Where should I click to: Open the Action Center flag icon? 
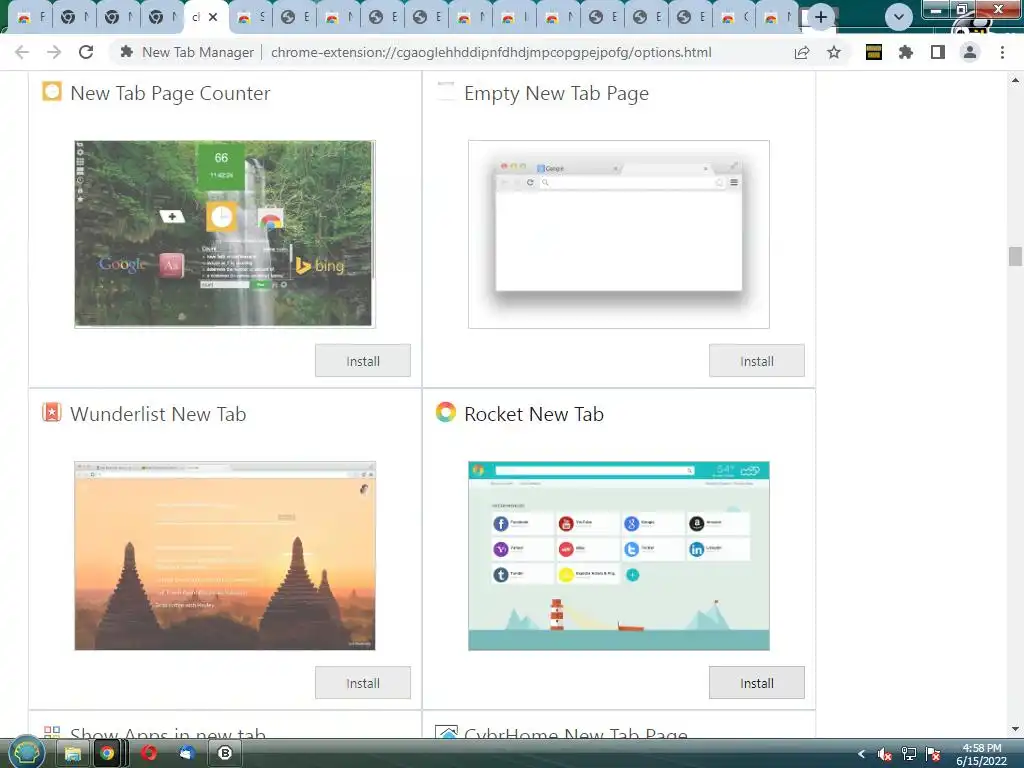click(933, 754)
